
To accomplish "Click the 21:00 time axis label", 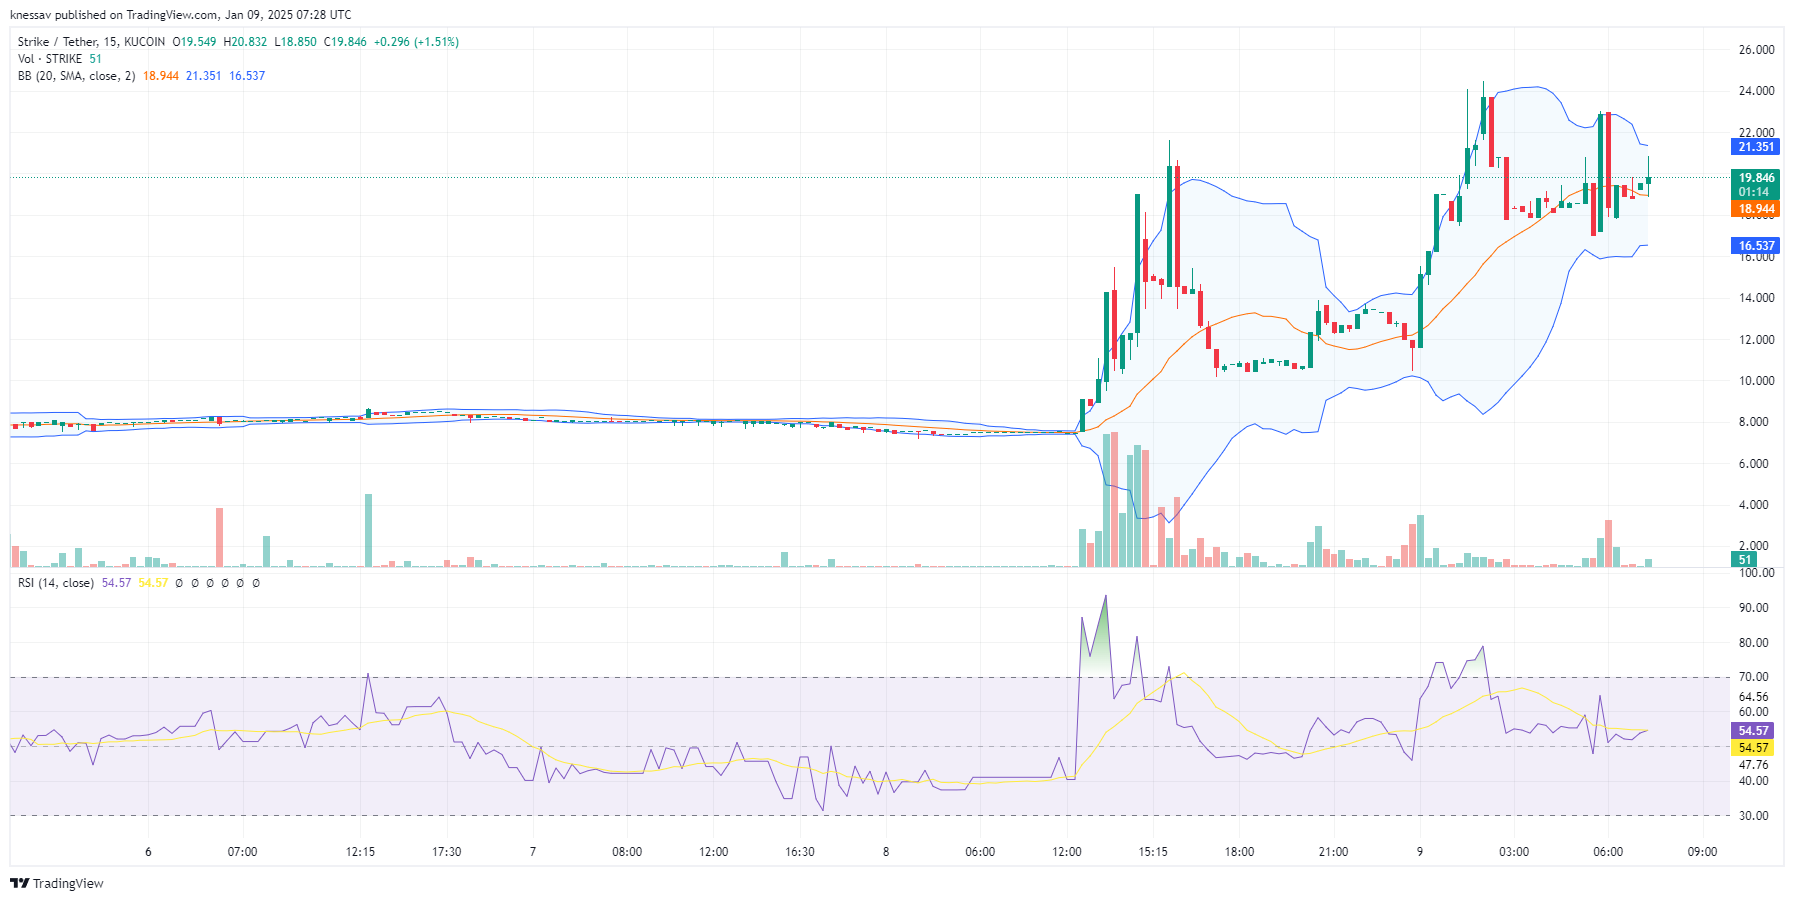I will coord(1333,852).
